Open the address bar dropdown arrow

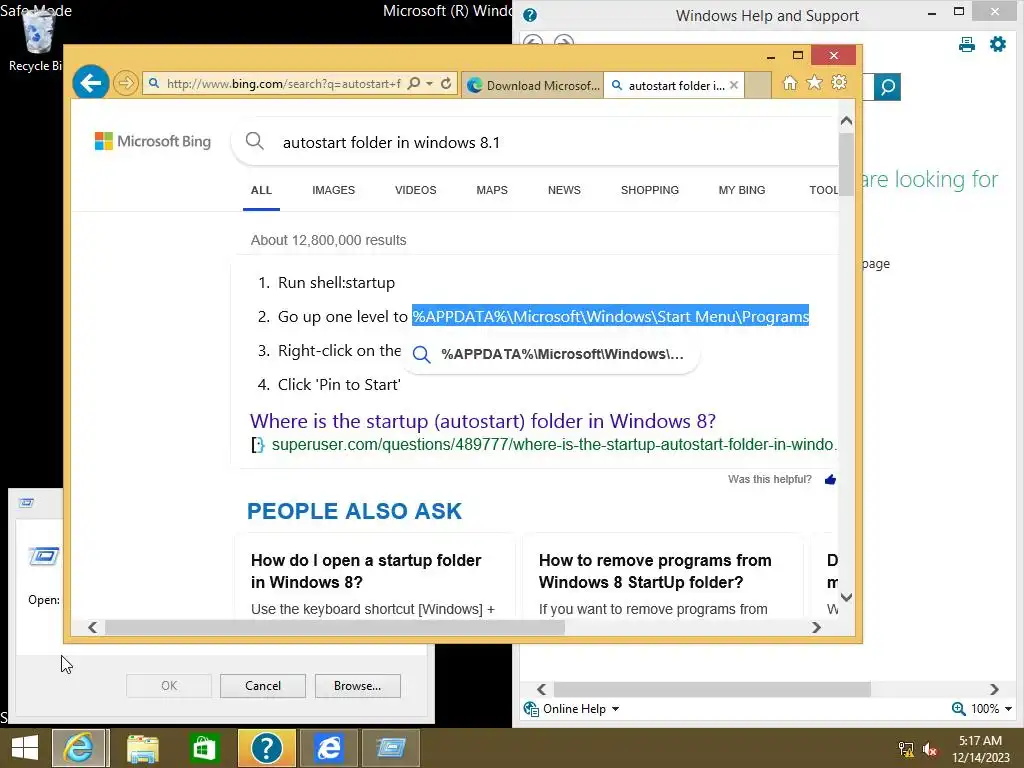429,84
